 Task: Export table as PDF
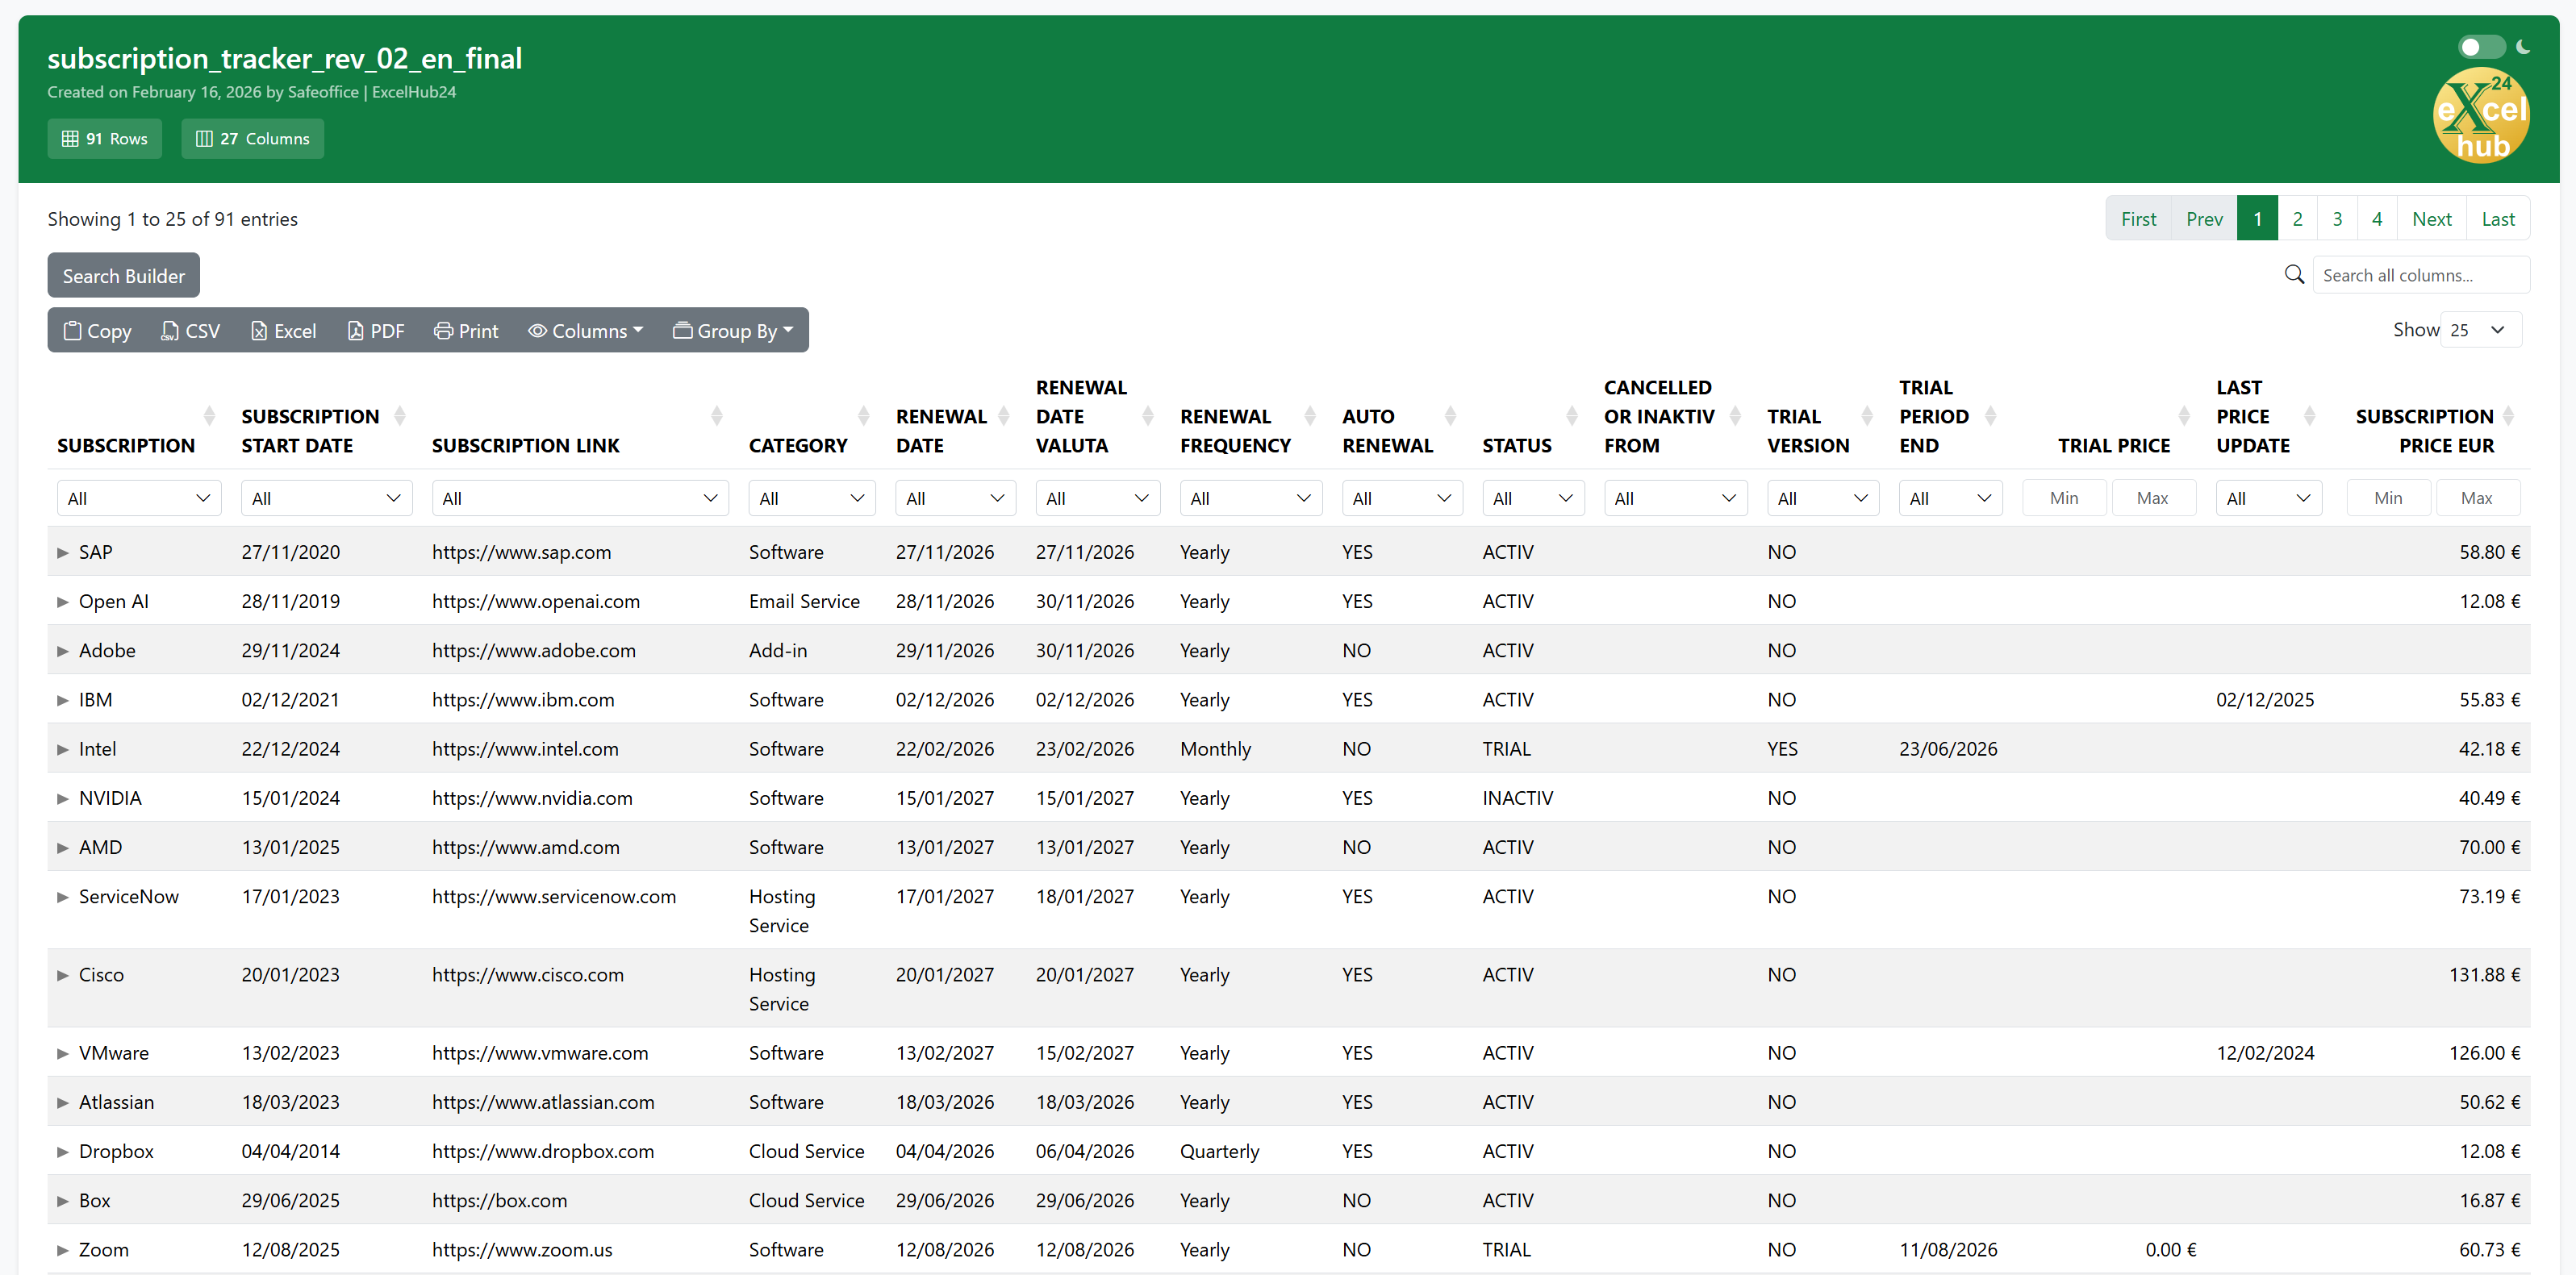click(376, 330)
